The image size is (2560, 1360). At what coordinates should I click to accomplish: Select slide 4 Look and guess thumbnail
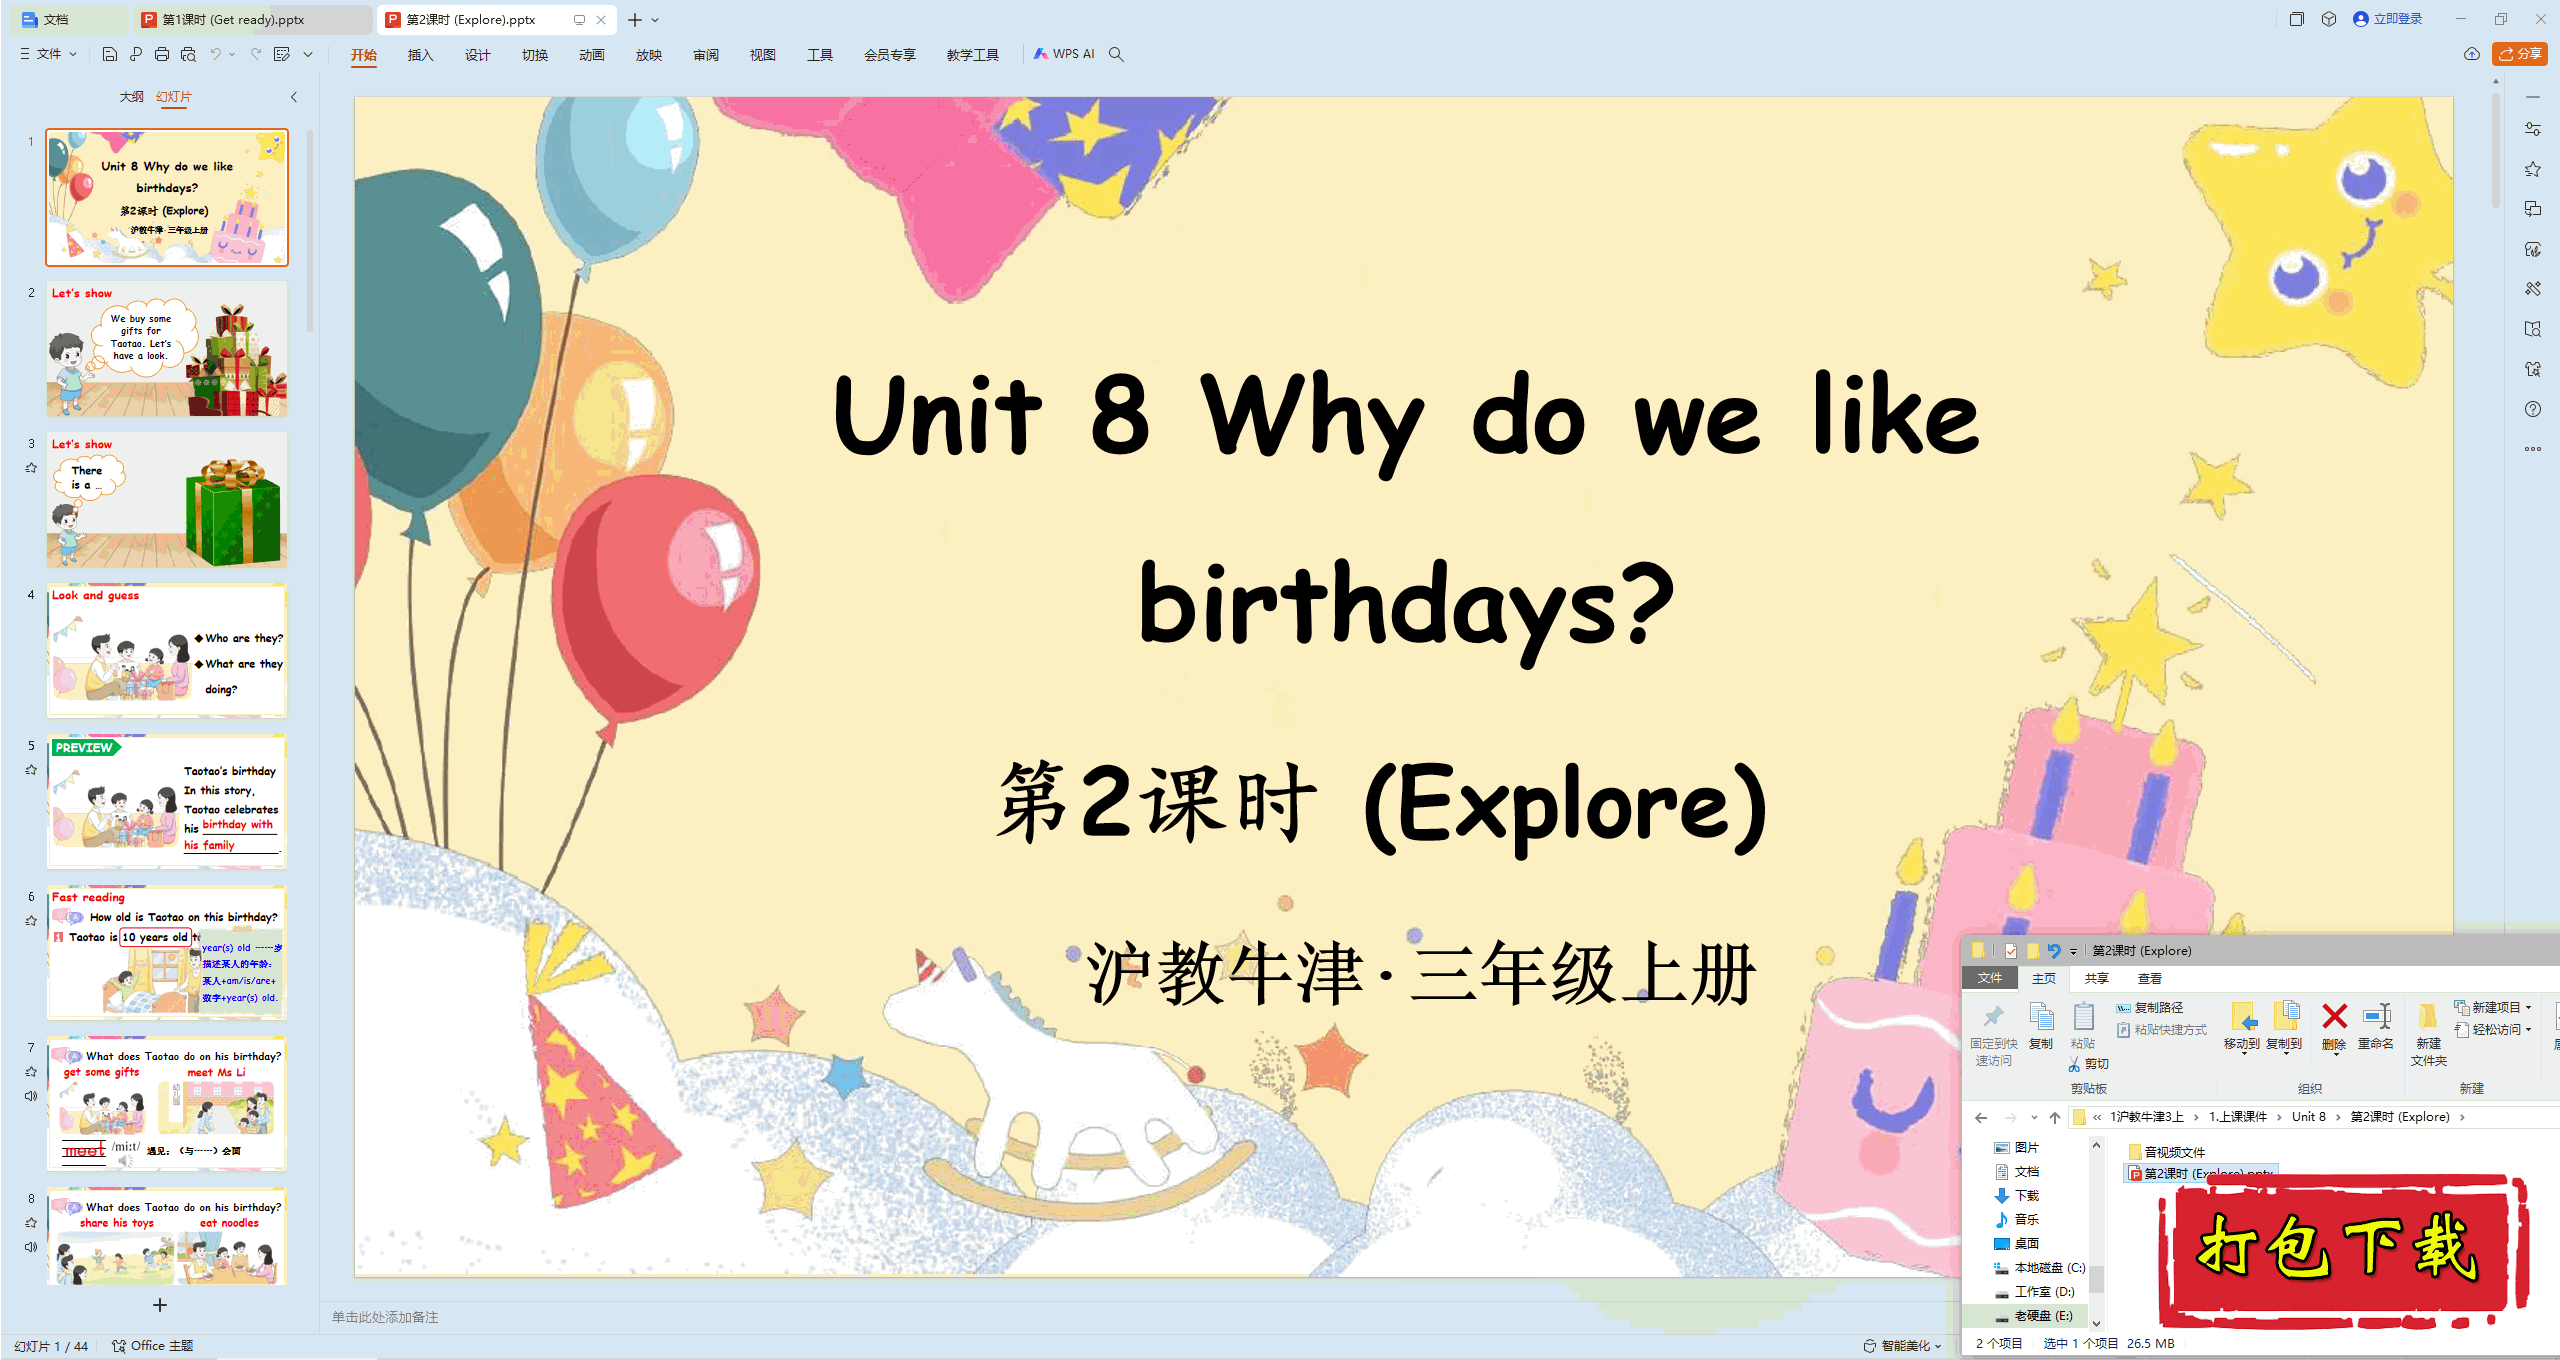coord(167,651)
